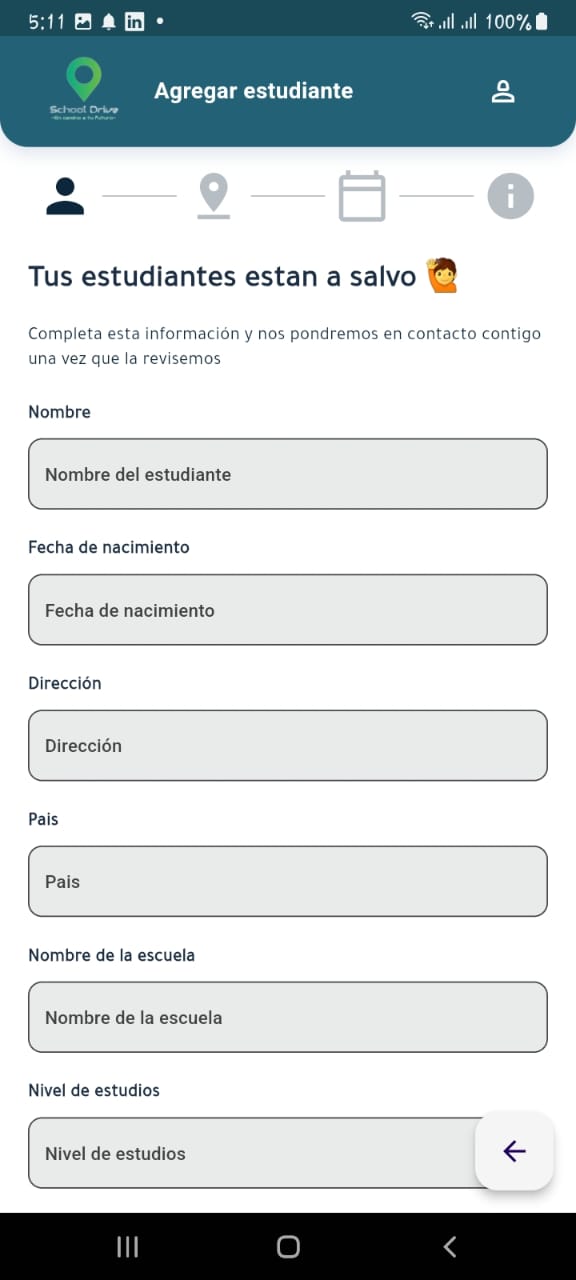This screenshot has width=576, height=1280.
Task: Click the Nombre de la escuela field
Action: tap(288, 1017)
